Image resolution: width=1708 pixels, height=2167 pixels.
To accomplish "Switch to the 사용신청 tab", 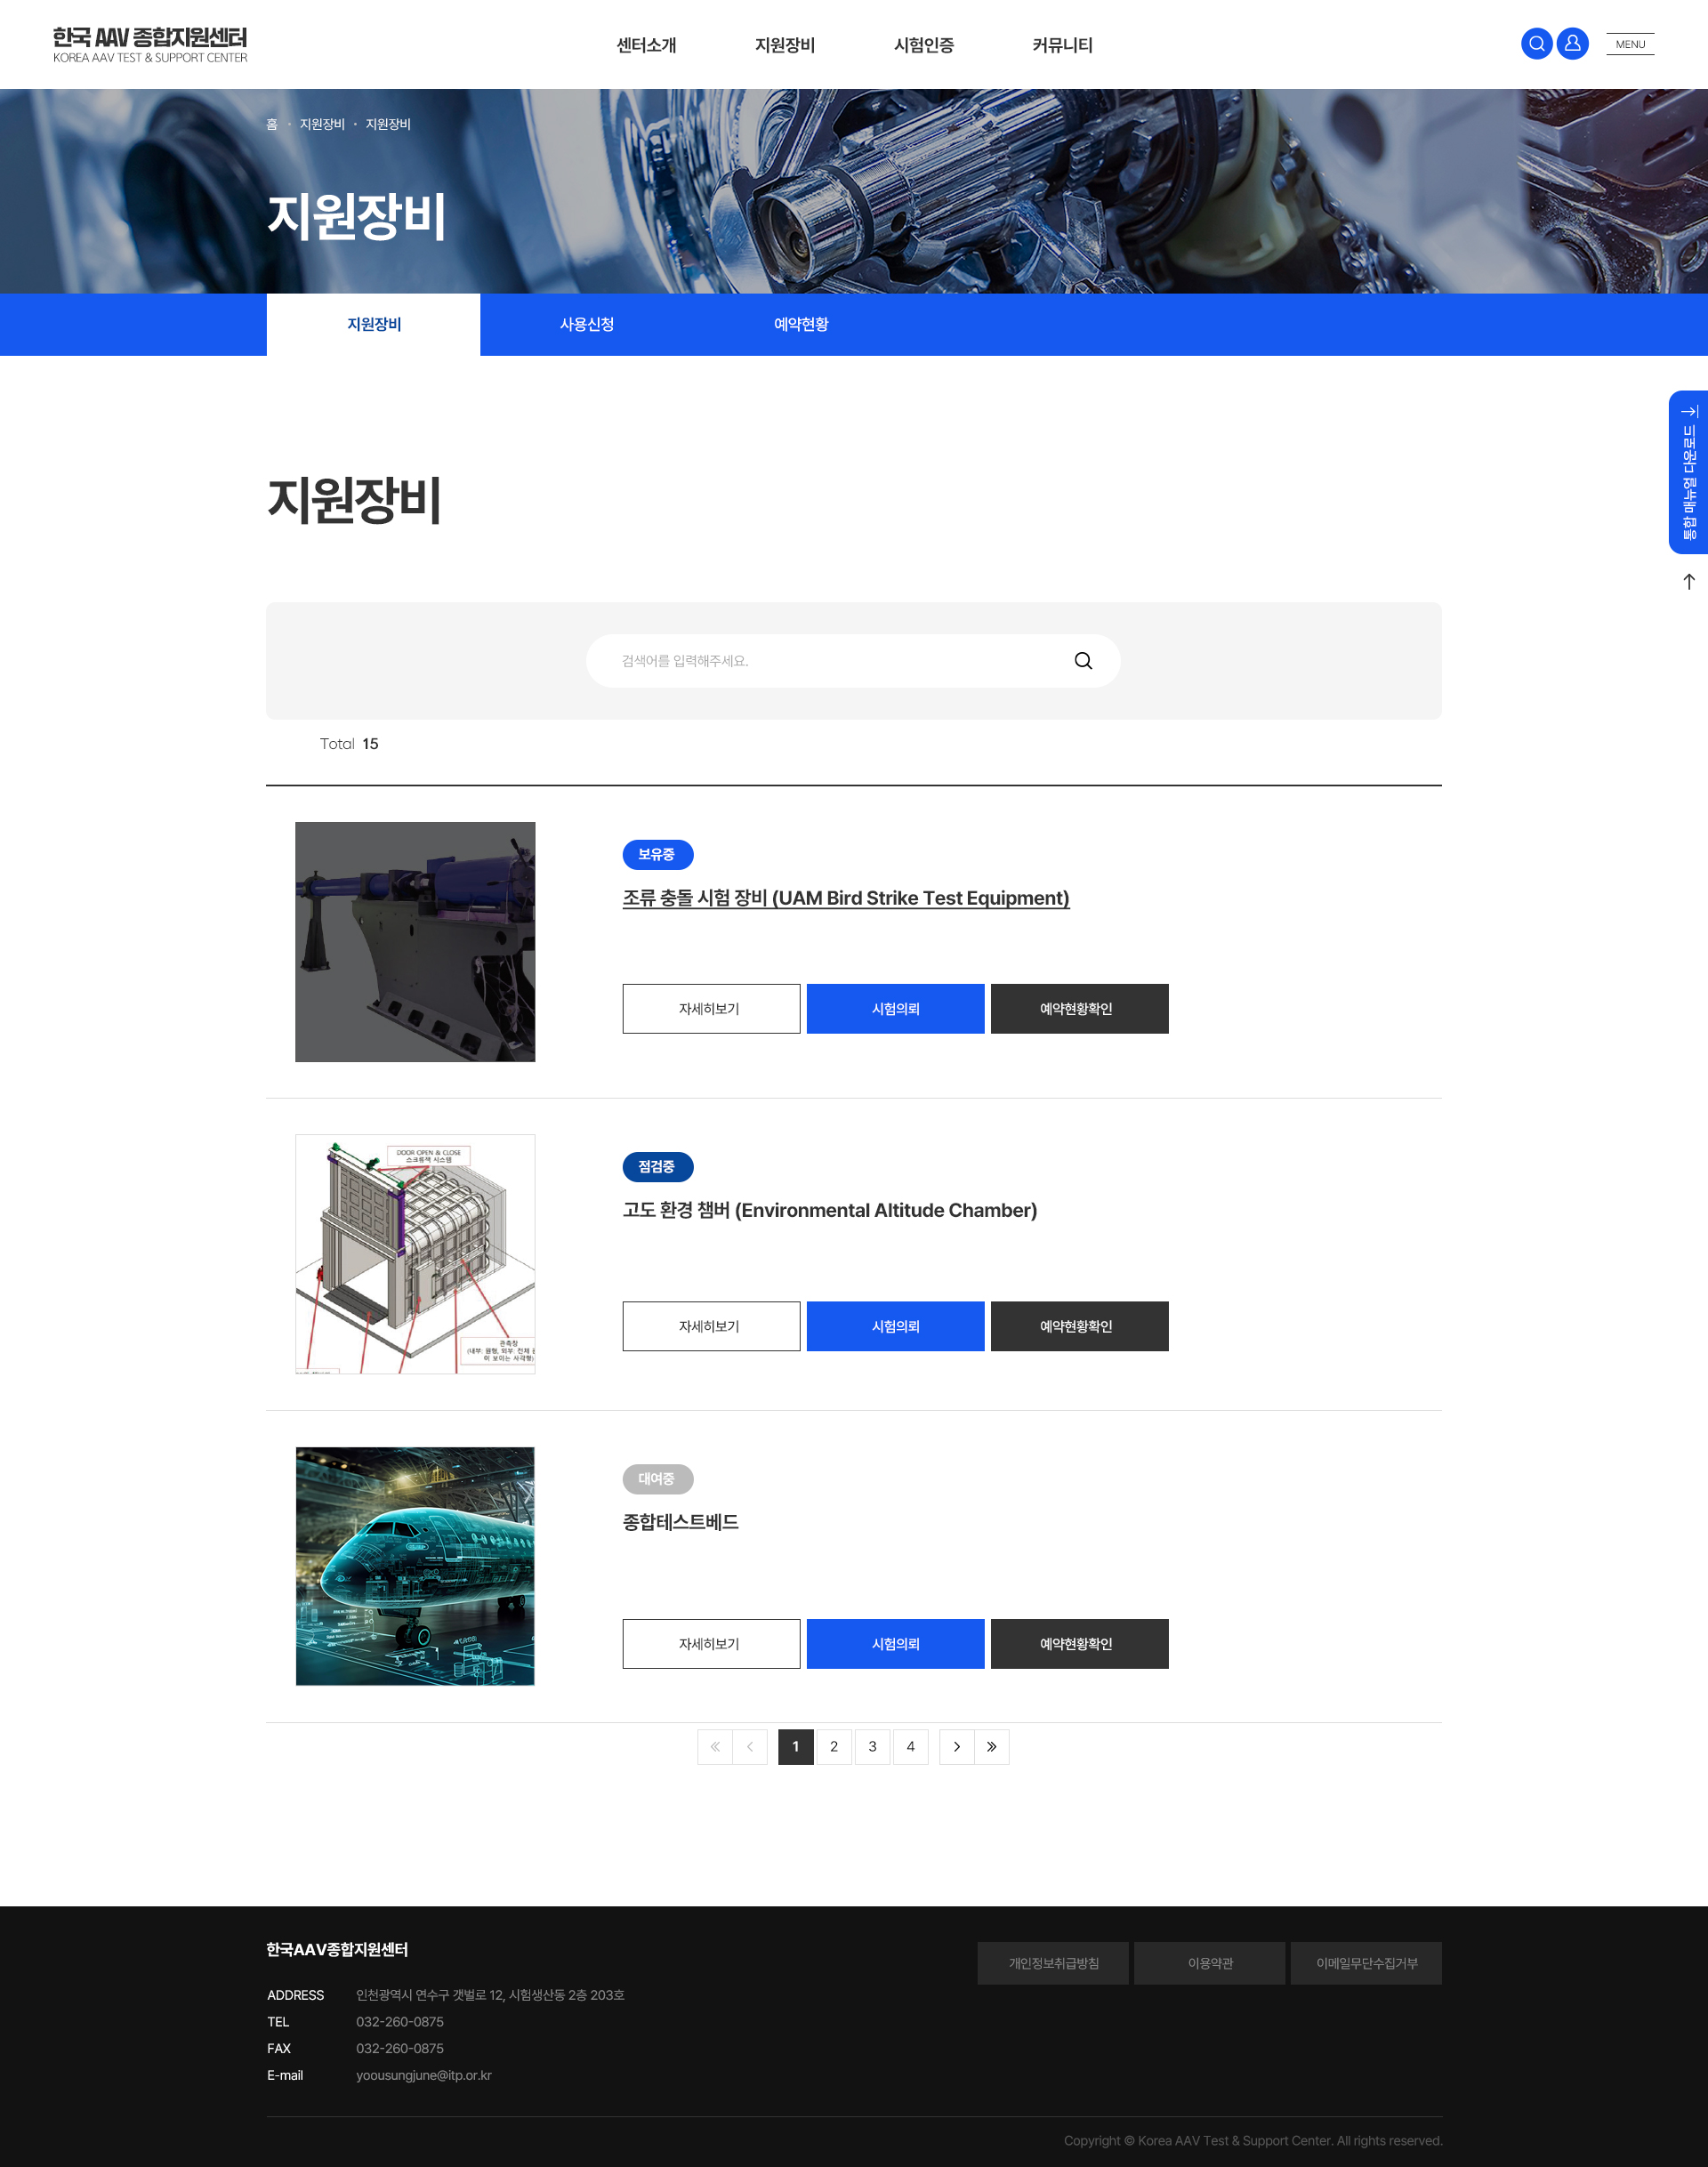I will click(587, 324).
